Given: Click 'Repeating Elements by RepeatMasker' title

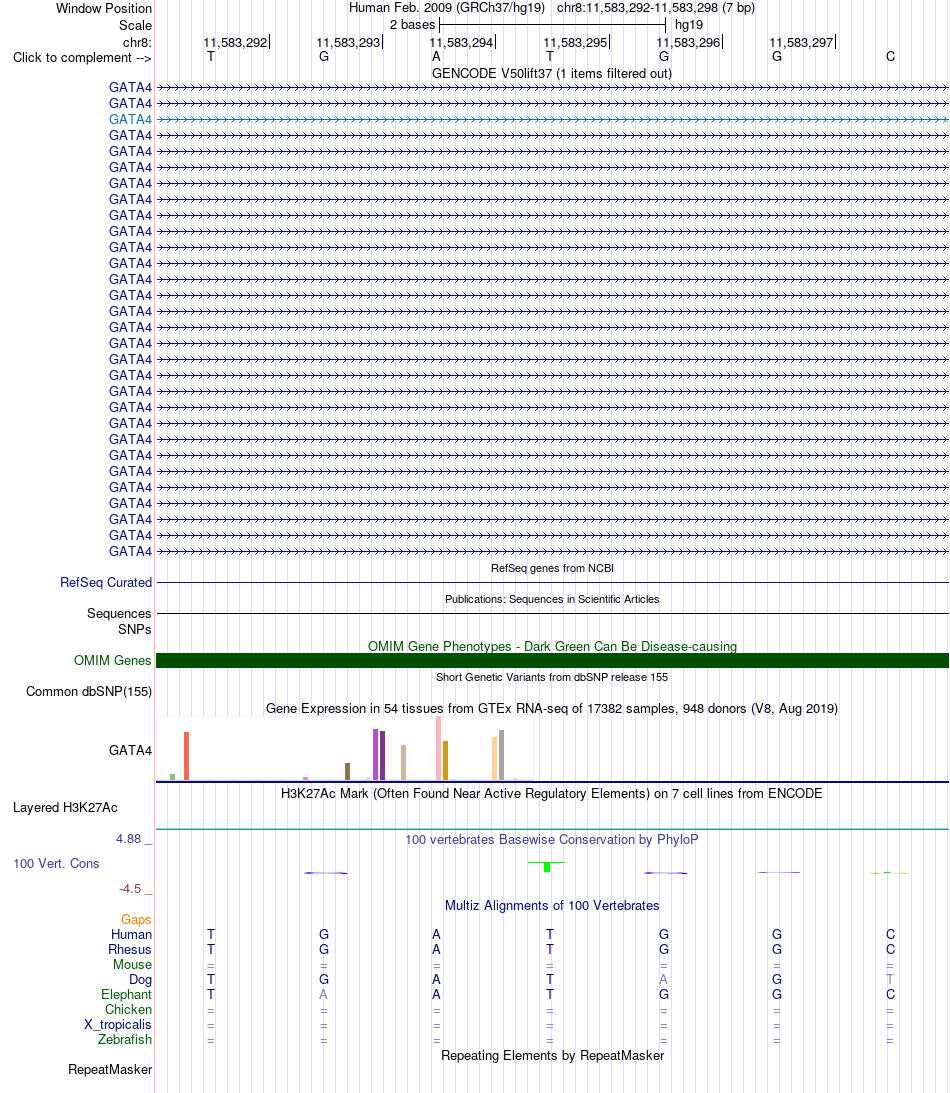Looking at the screenshot, I should click(552, 1055).
